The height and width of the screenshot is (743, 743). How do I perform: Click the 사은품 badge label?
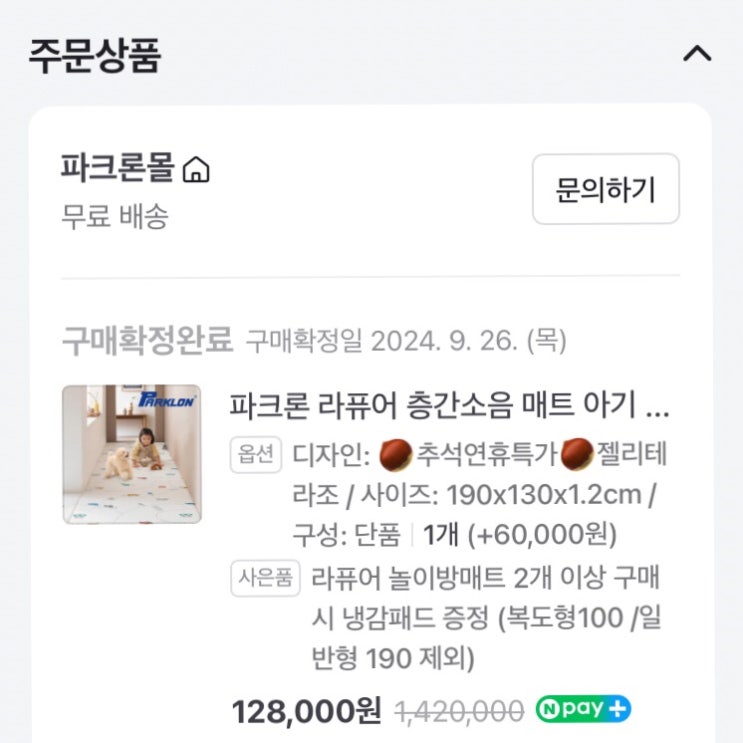point(265,578)
